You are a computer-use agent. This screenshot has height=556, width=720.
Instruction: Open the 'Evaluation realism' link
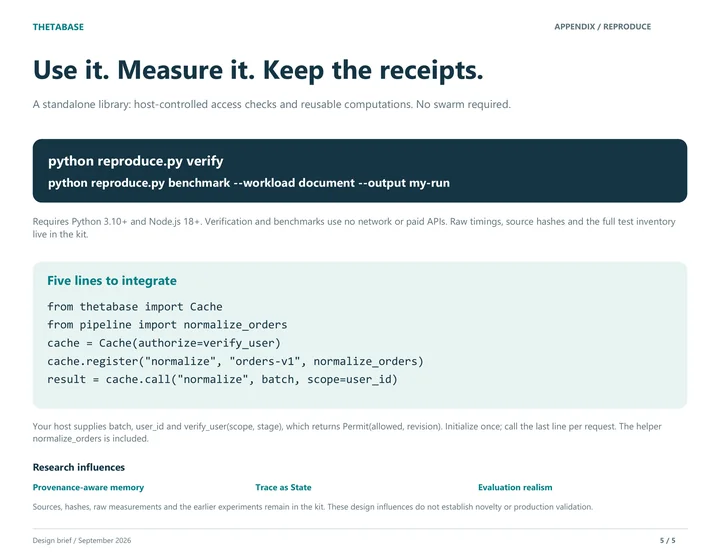pos(515,488)
